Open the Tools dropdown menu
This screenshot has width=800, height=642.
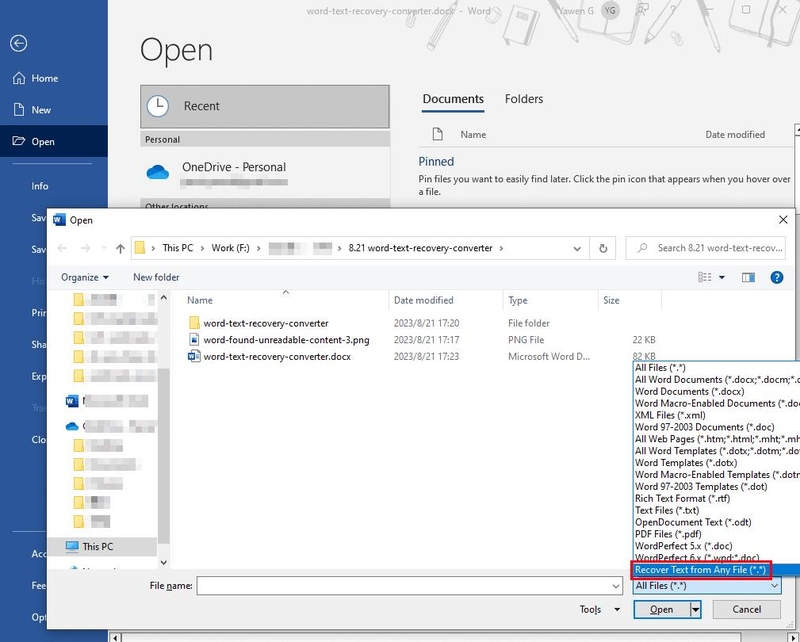click(x=600, y=609)
